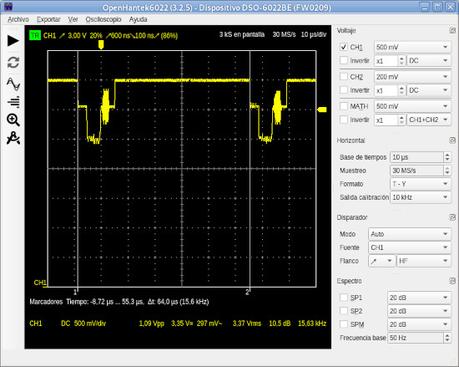Undock the Horizontal panel icon
The width and height of the screenshot is (459, 367).
(x=452, y=140)
